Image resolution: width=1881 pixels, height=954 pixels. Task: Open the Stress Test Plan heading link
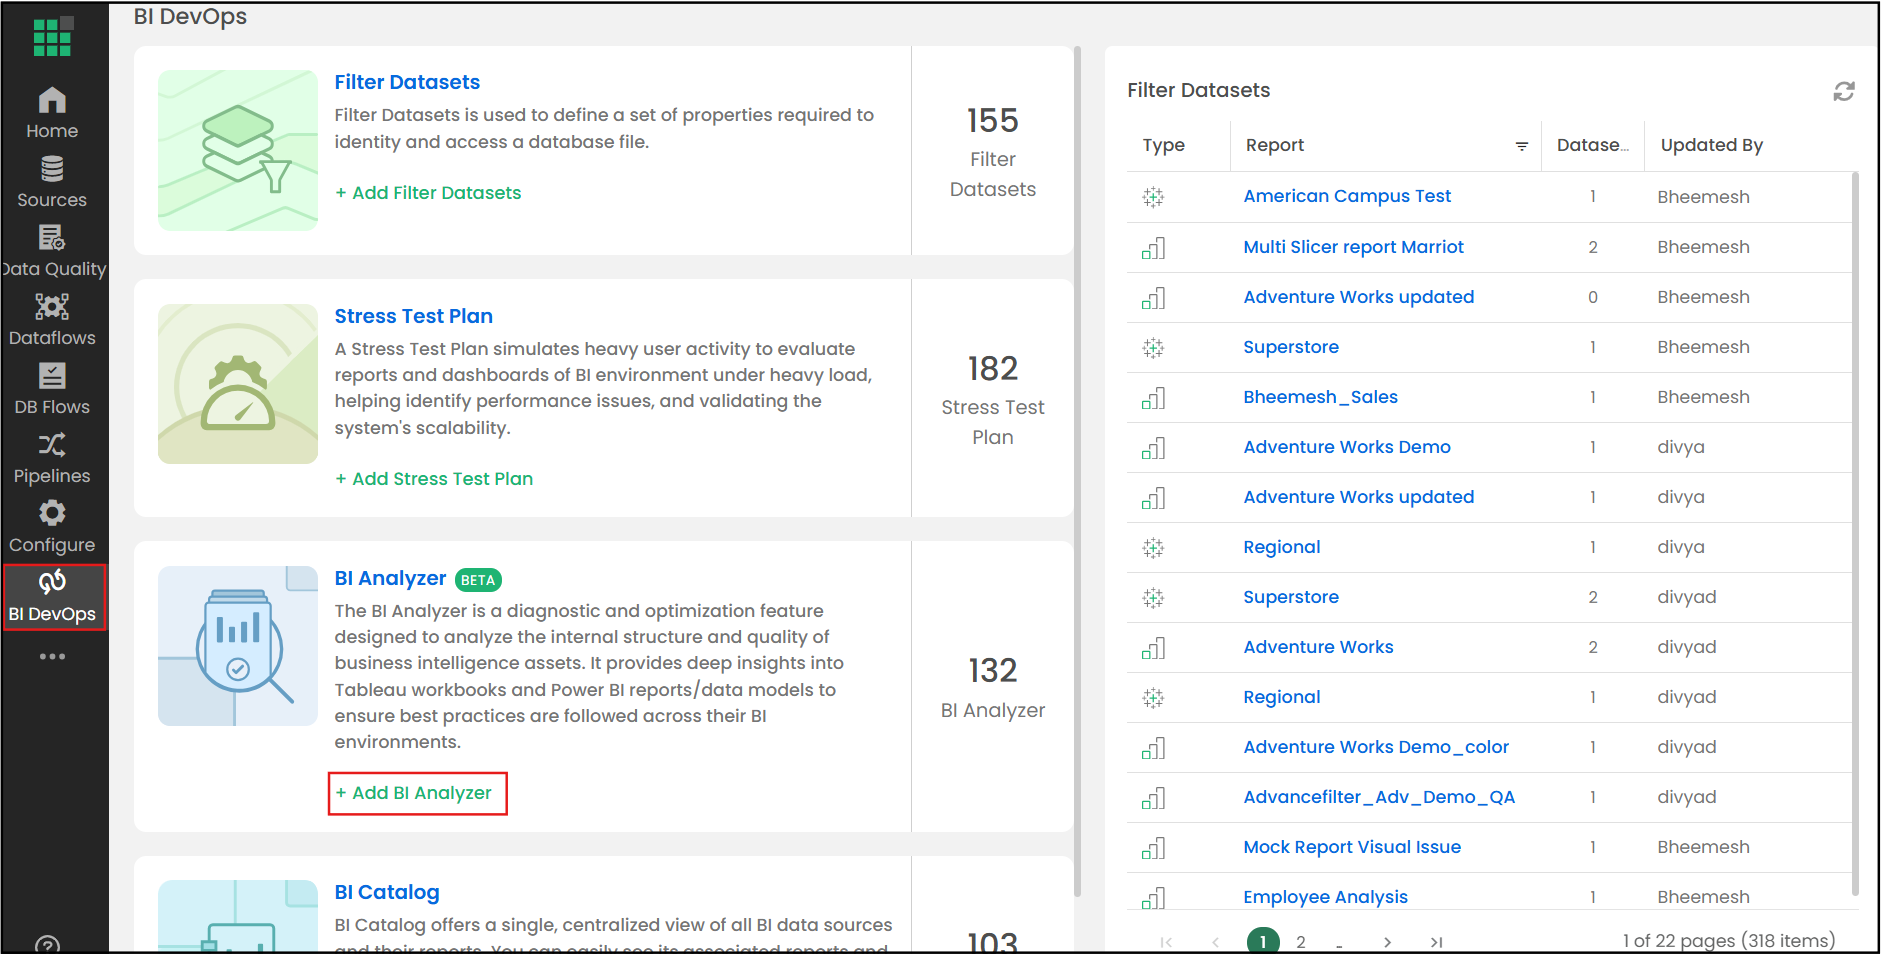point(413,316)
